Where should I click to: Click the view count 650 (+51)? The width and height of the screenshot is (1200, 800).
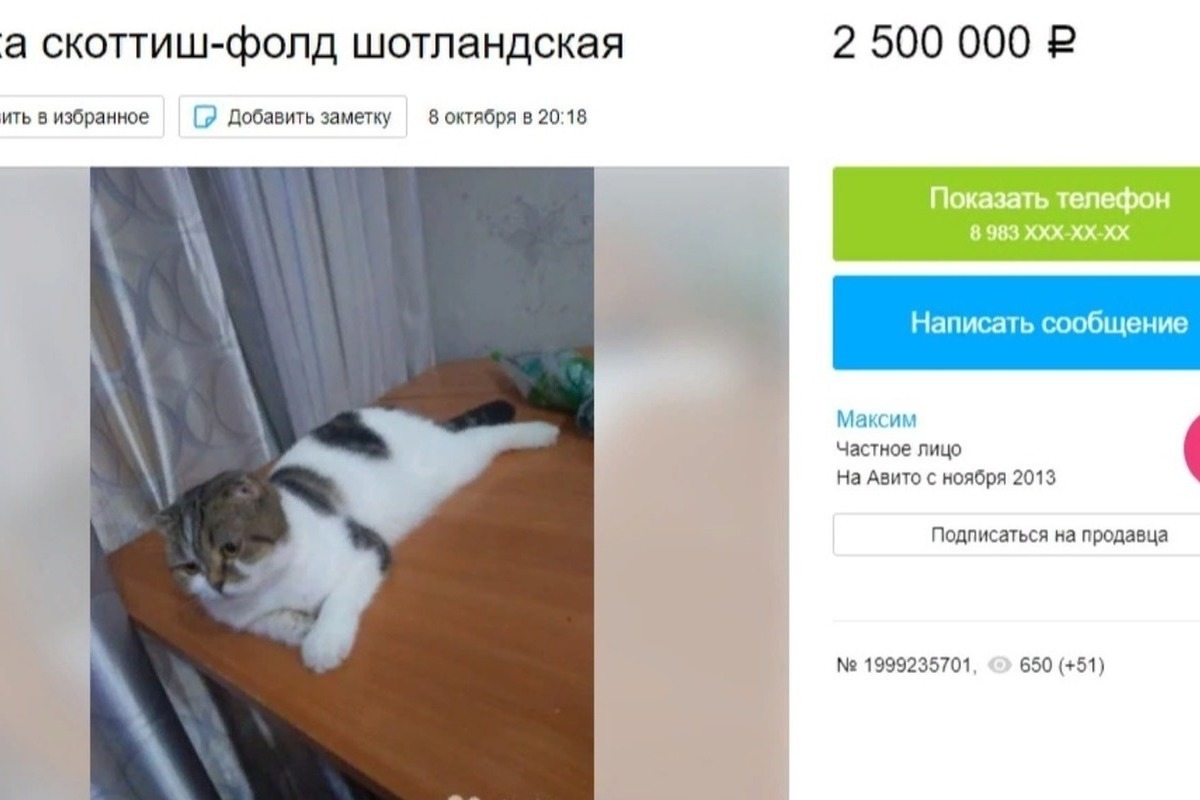(x=1061, y=665)
